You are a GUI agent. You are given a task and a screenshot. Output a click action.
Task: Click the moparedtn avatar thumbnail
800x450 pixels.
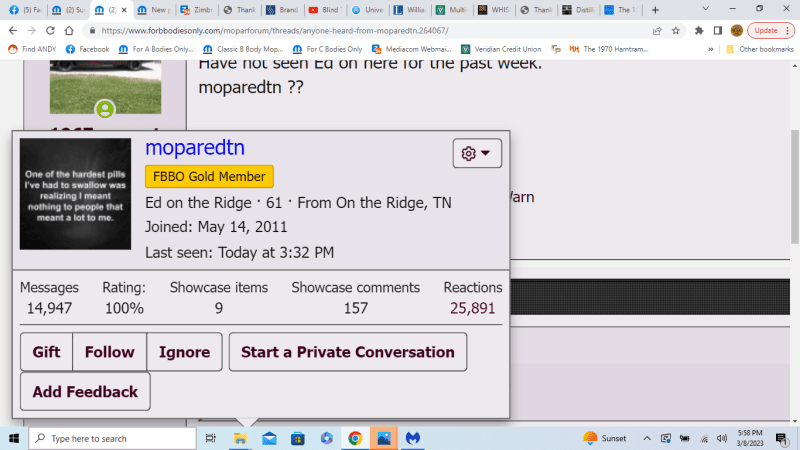[x=75, y=194]
